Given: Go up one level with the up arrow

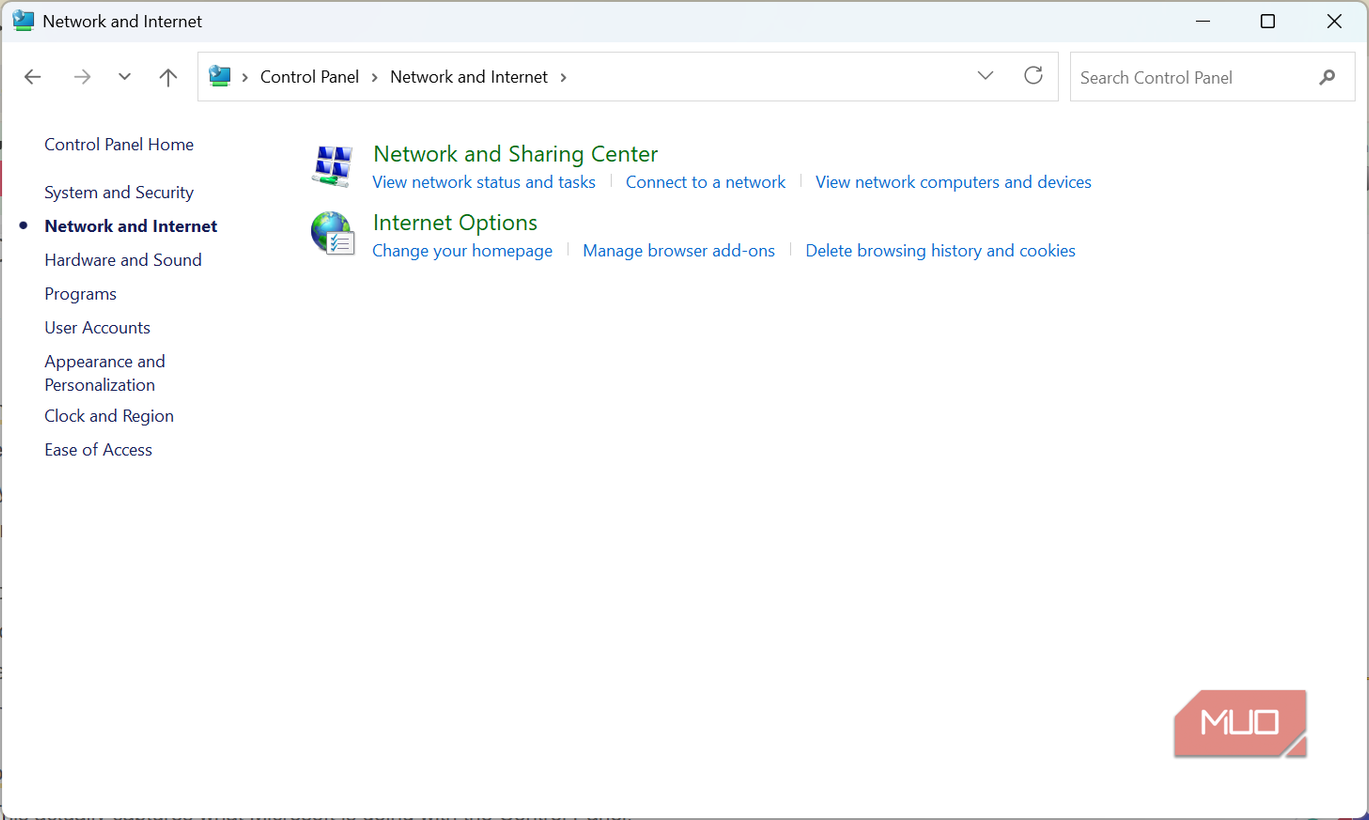Looking at the screenshot, I should click(168, 77).
